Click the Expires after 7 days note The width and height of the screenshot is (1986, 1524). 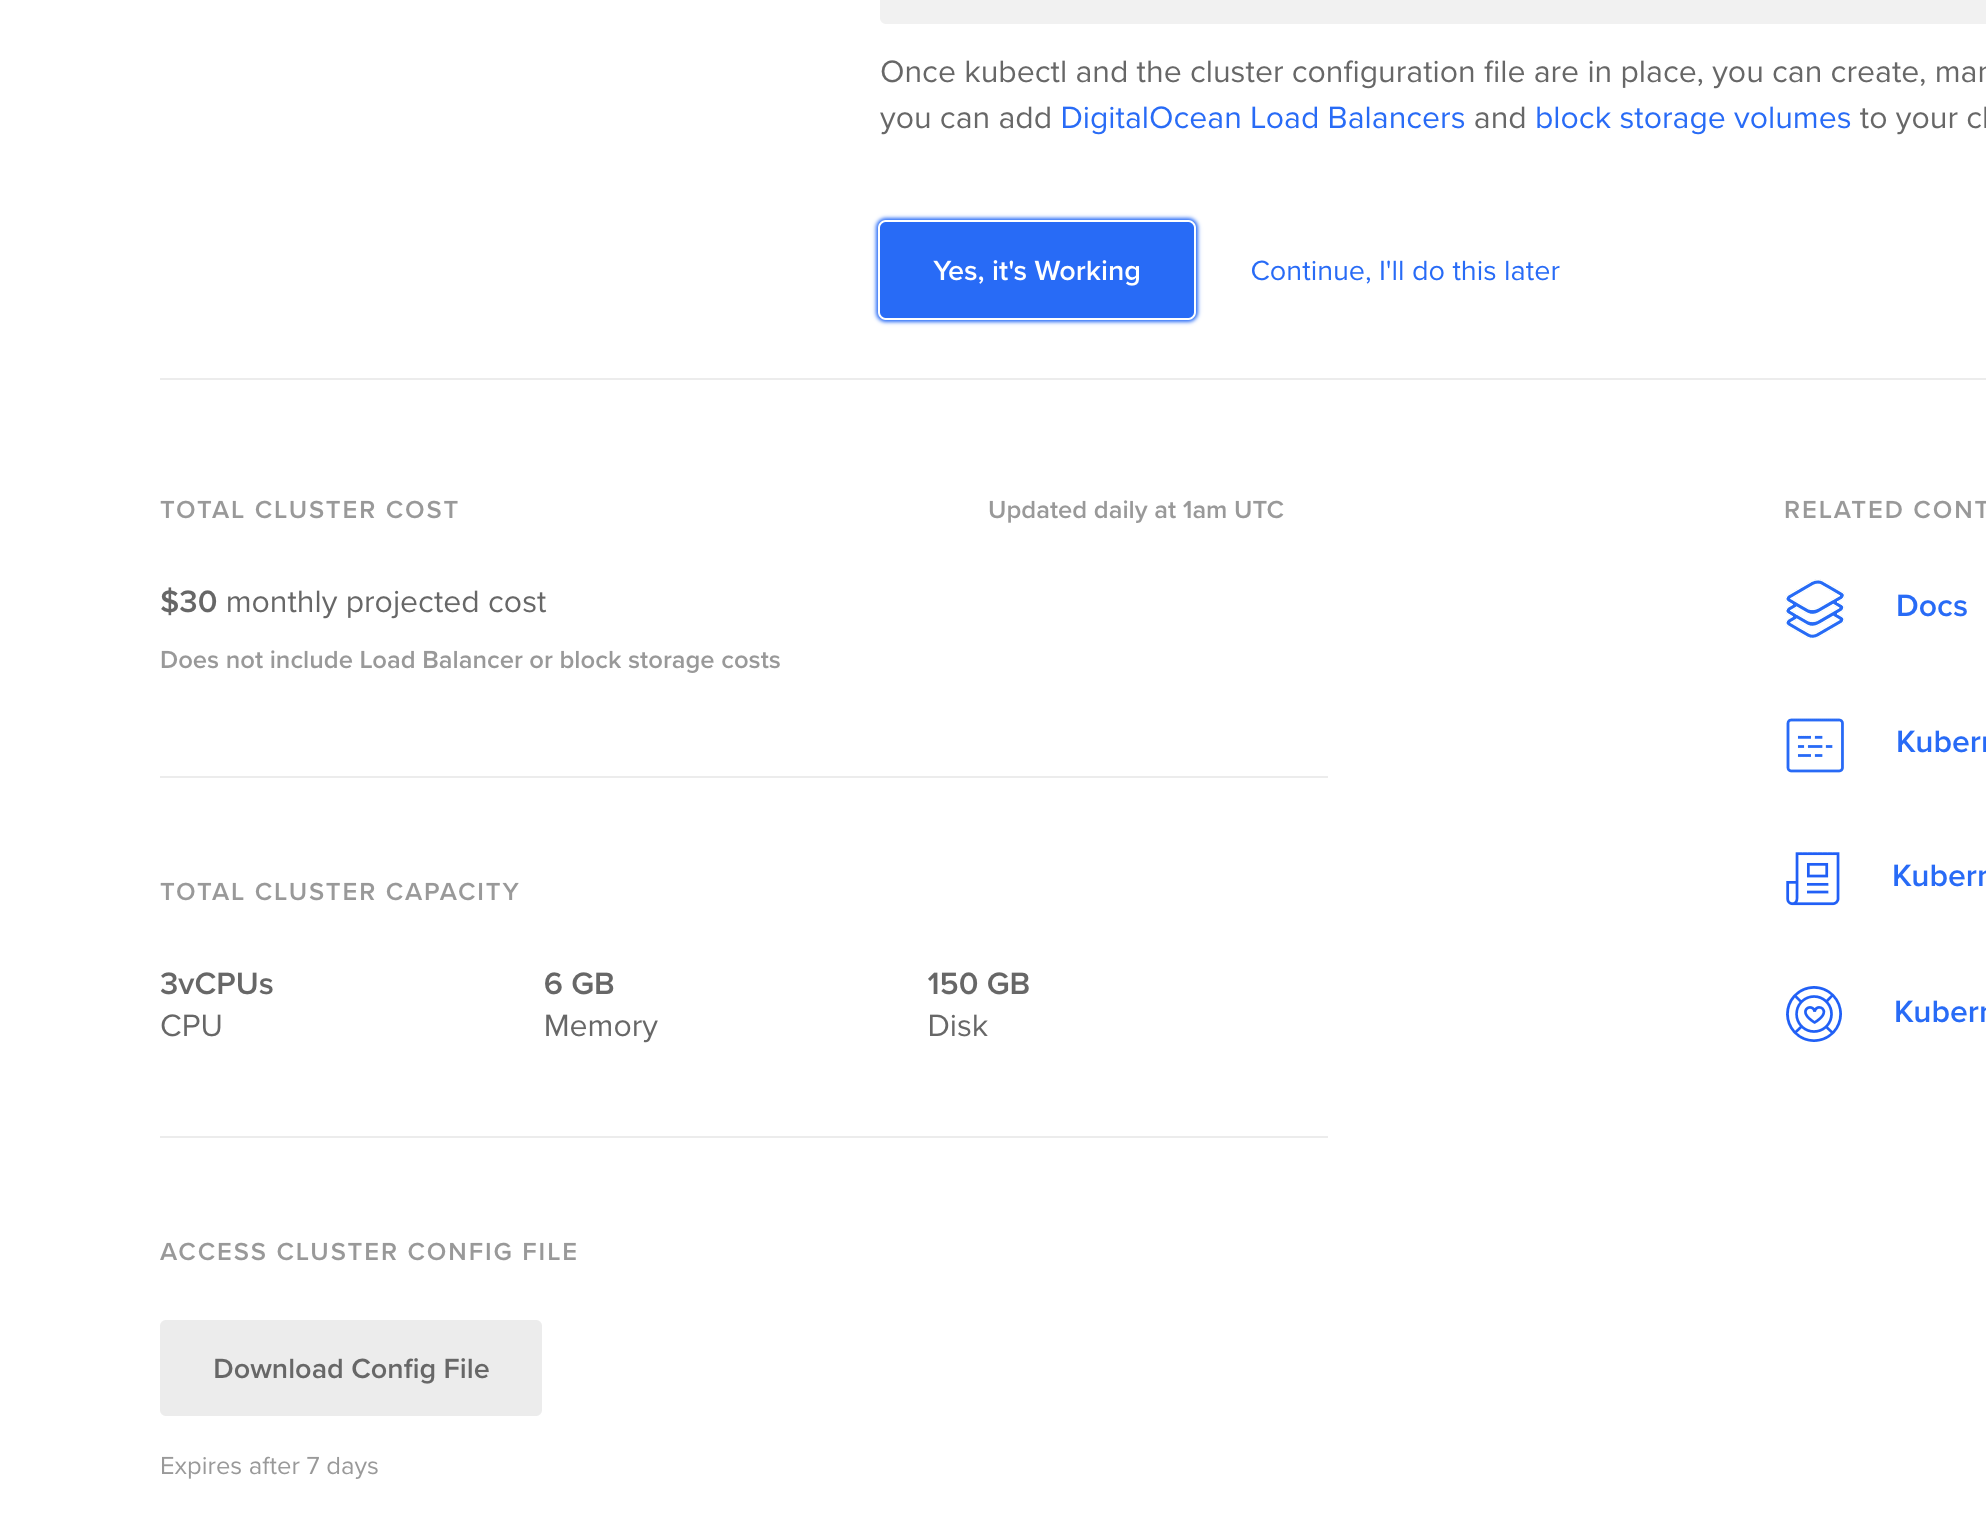269,1466
